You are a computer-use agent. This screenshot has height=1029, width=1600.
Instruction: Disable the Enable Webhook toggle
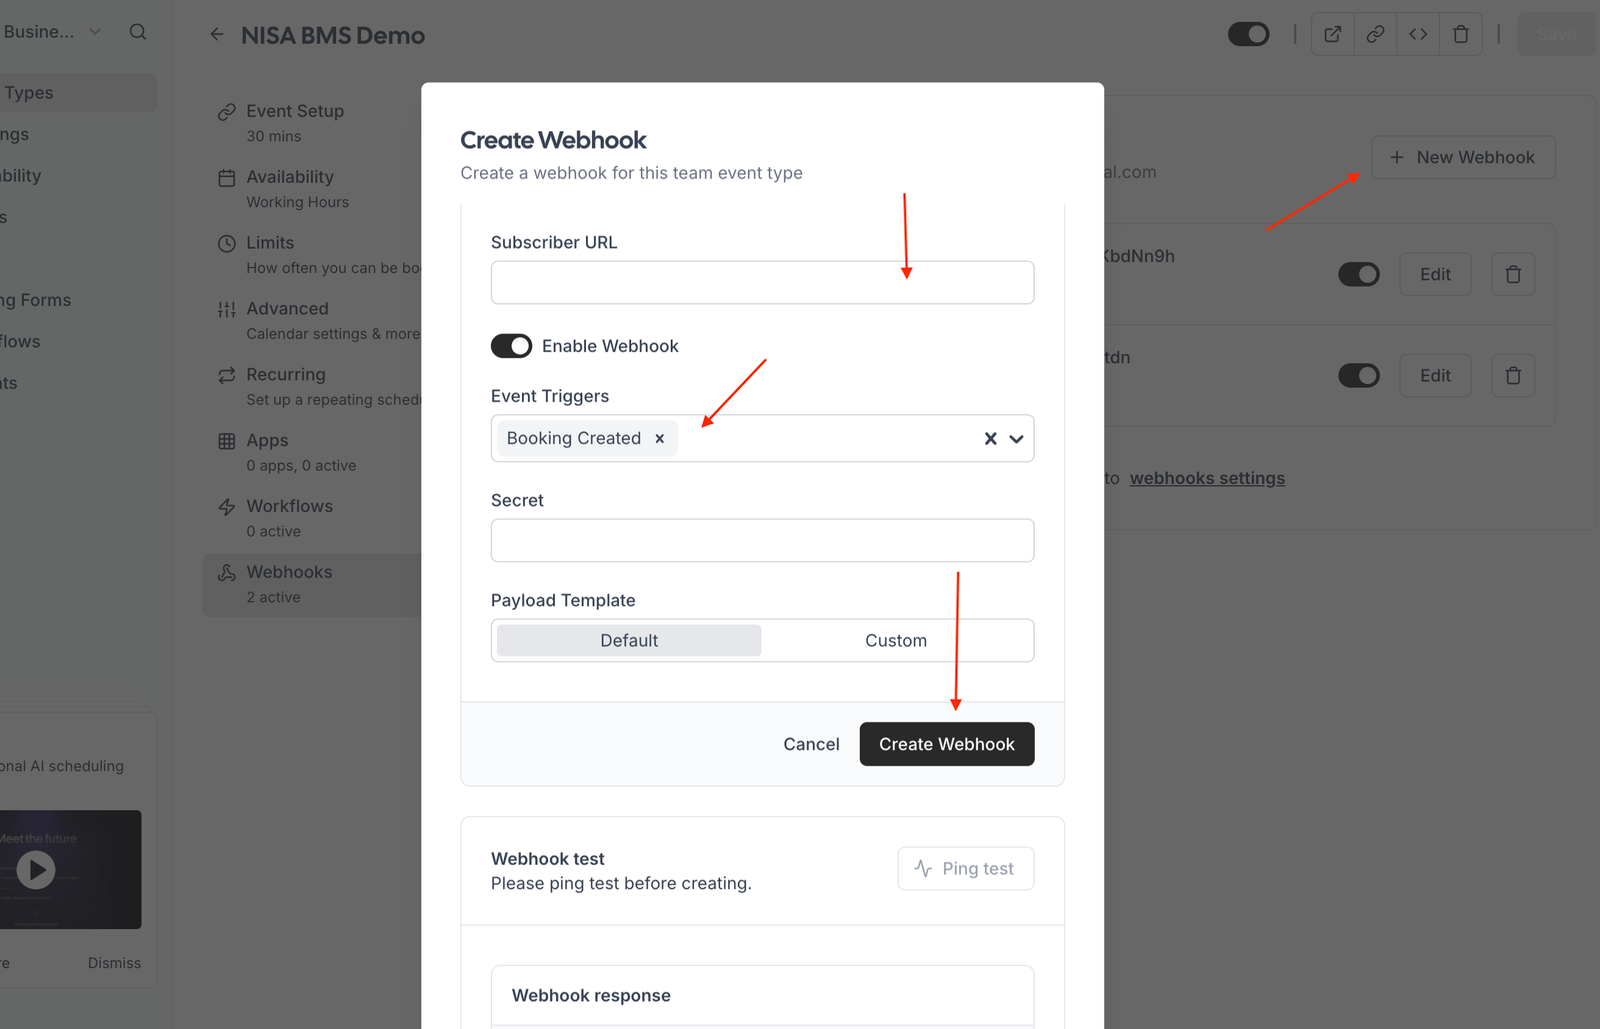tap(511, 346)
